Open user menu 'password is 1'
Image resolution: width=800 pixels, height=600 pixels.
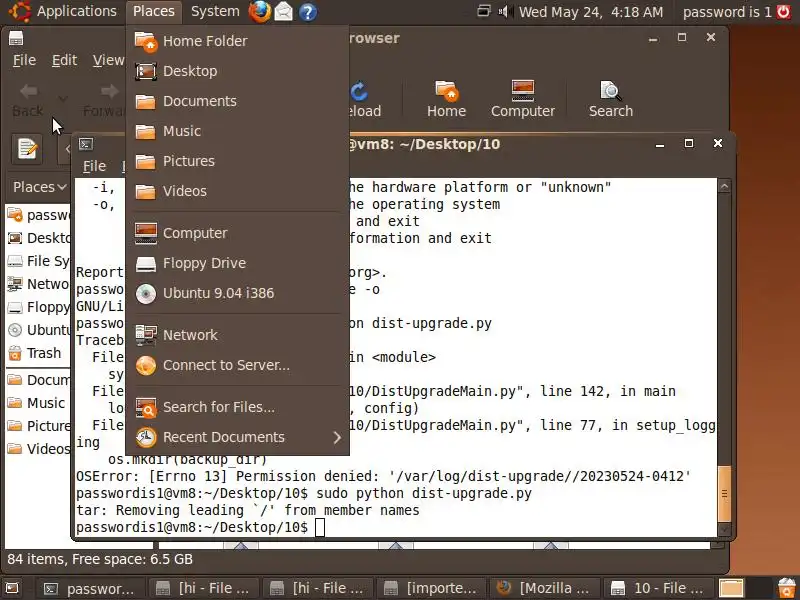click(x=727, y=12)
